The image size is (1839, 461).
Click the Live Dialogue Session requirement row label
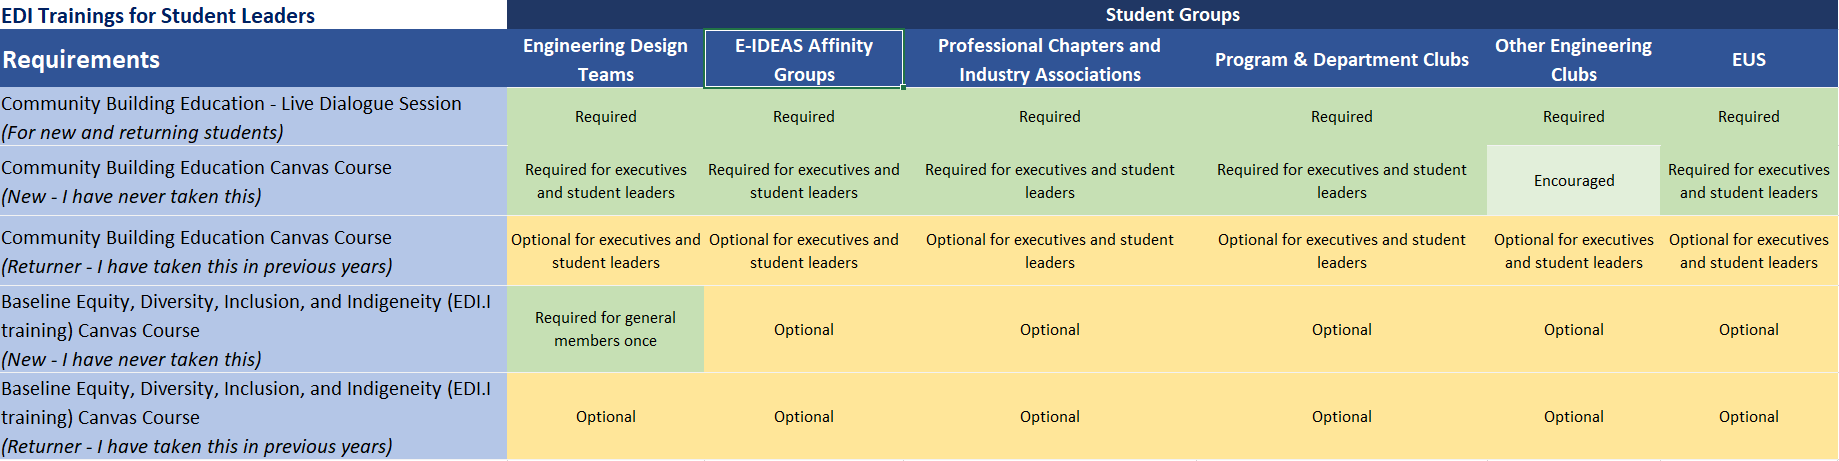click(253, 117)
